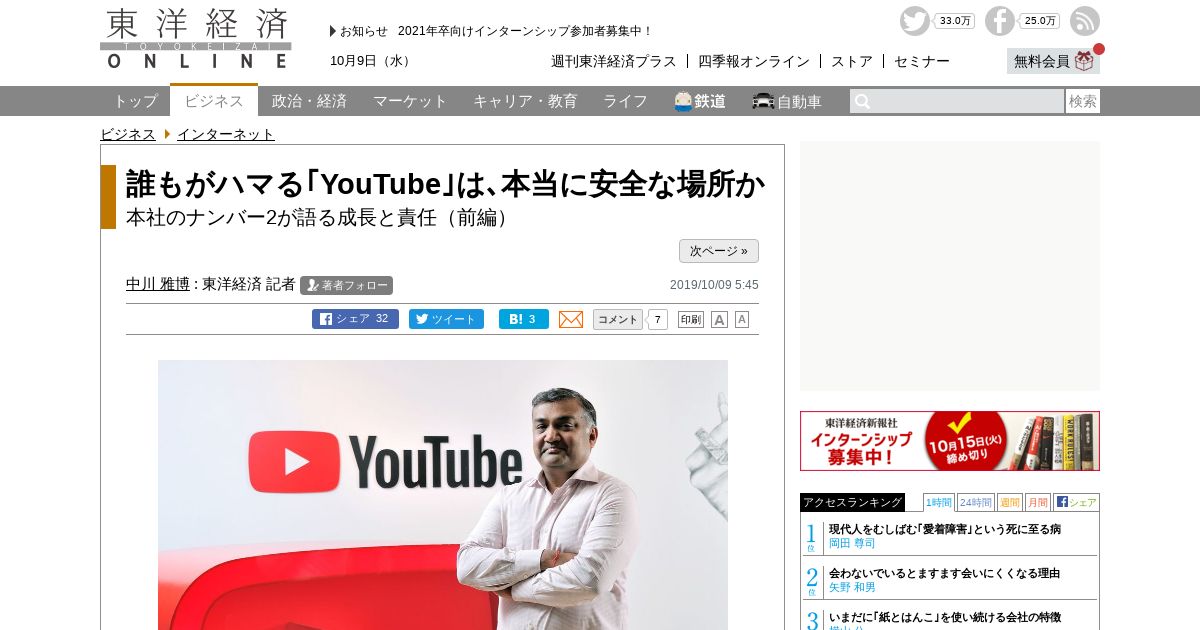Screen dimensions: 1200x630
Task: Open the 政治・経済 navigation tab
Action: click(309, 101)
